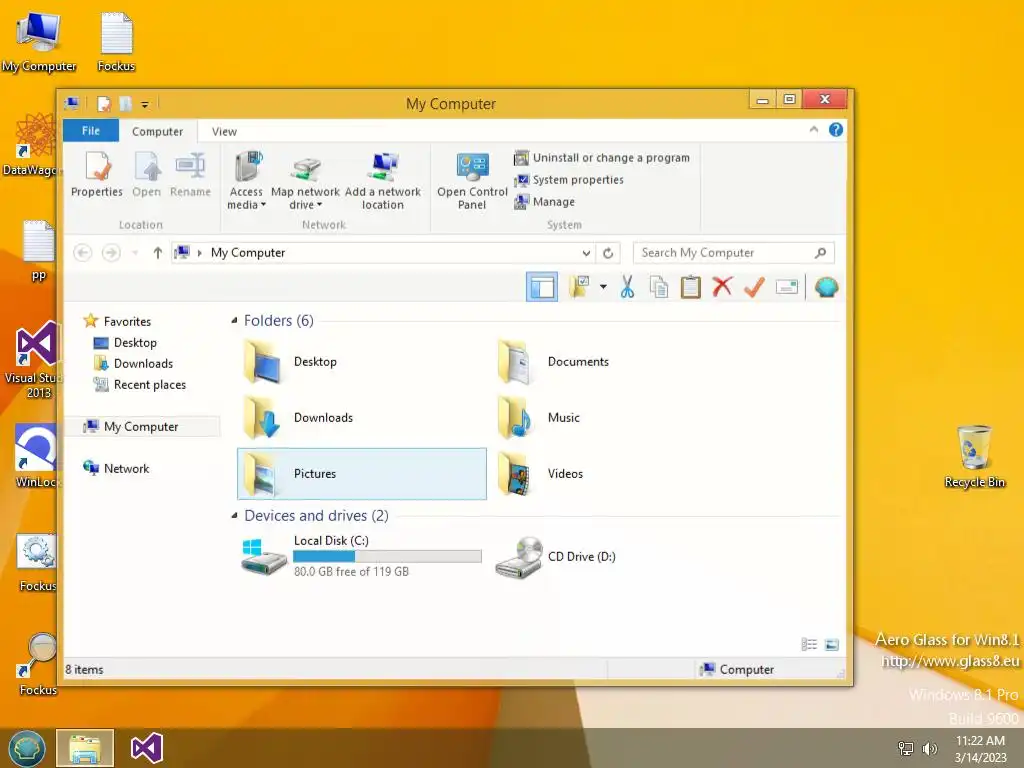Click the Cut scissors toolbar icon
Viewport: 1024px width, 768px height.
(627, 287)
